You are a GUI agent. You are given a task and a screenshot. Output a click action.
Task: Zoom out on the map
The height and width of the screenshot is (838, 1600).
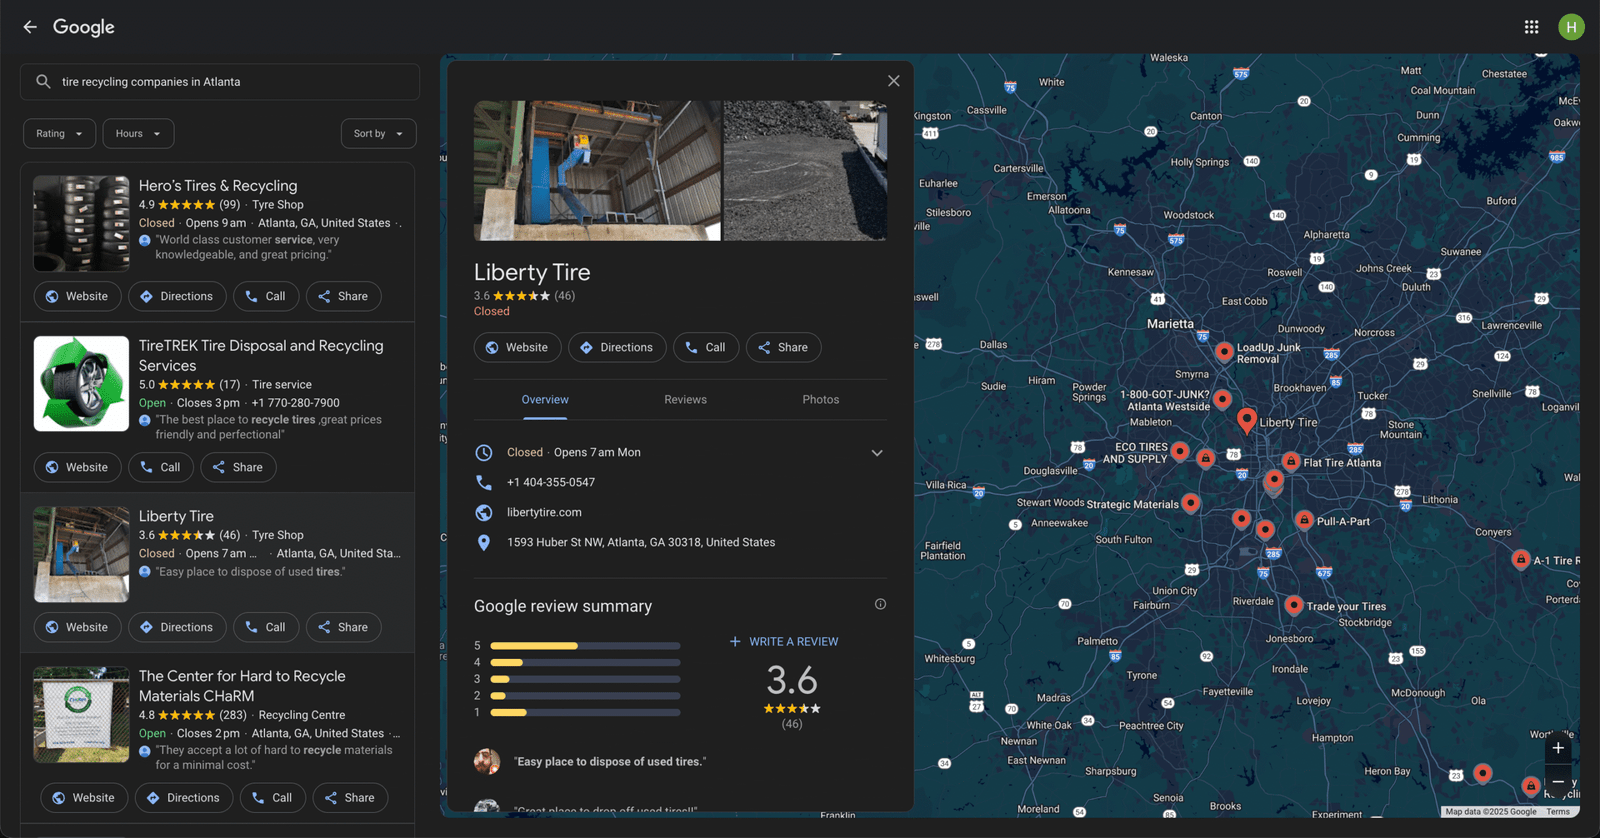pyautogui.click(x=1558, y=781)
